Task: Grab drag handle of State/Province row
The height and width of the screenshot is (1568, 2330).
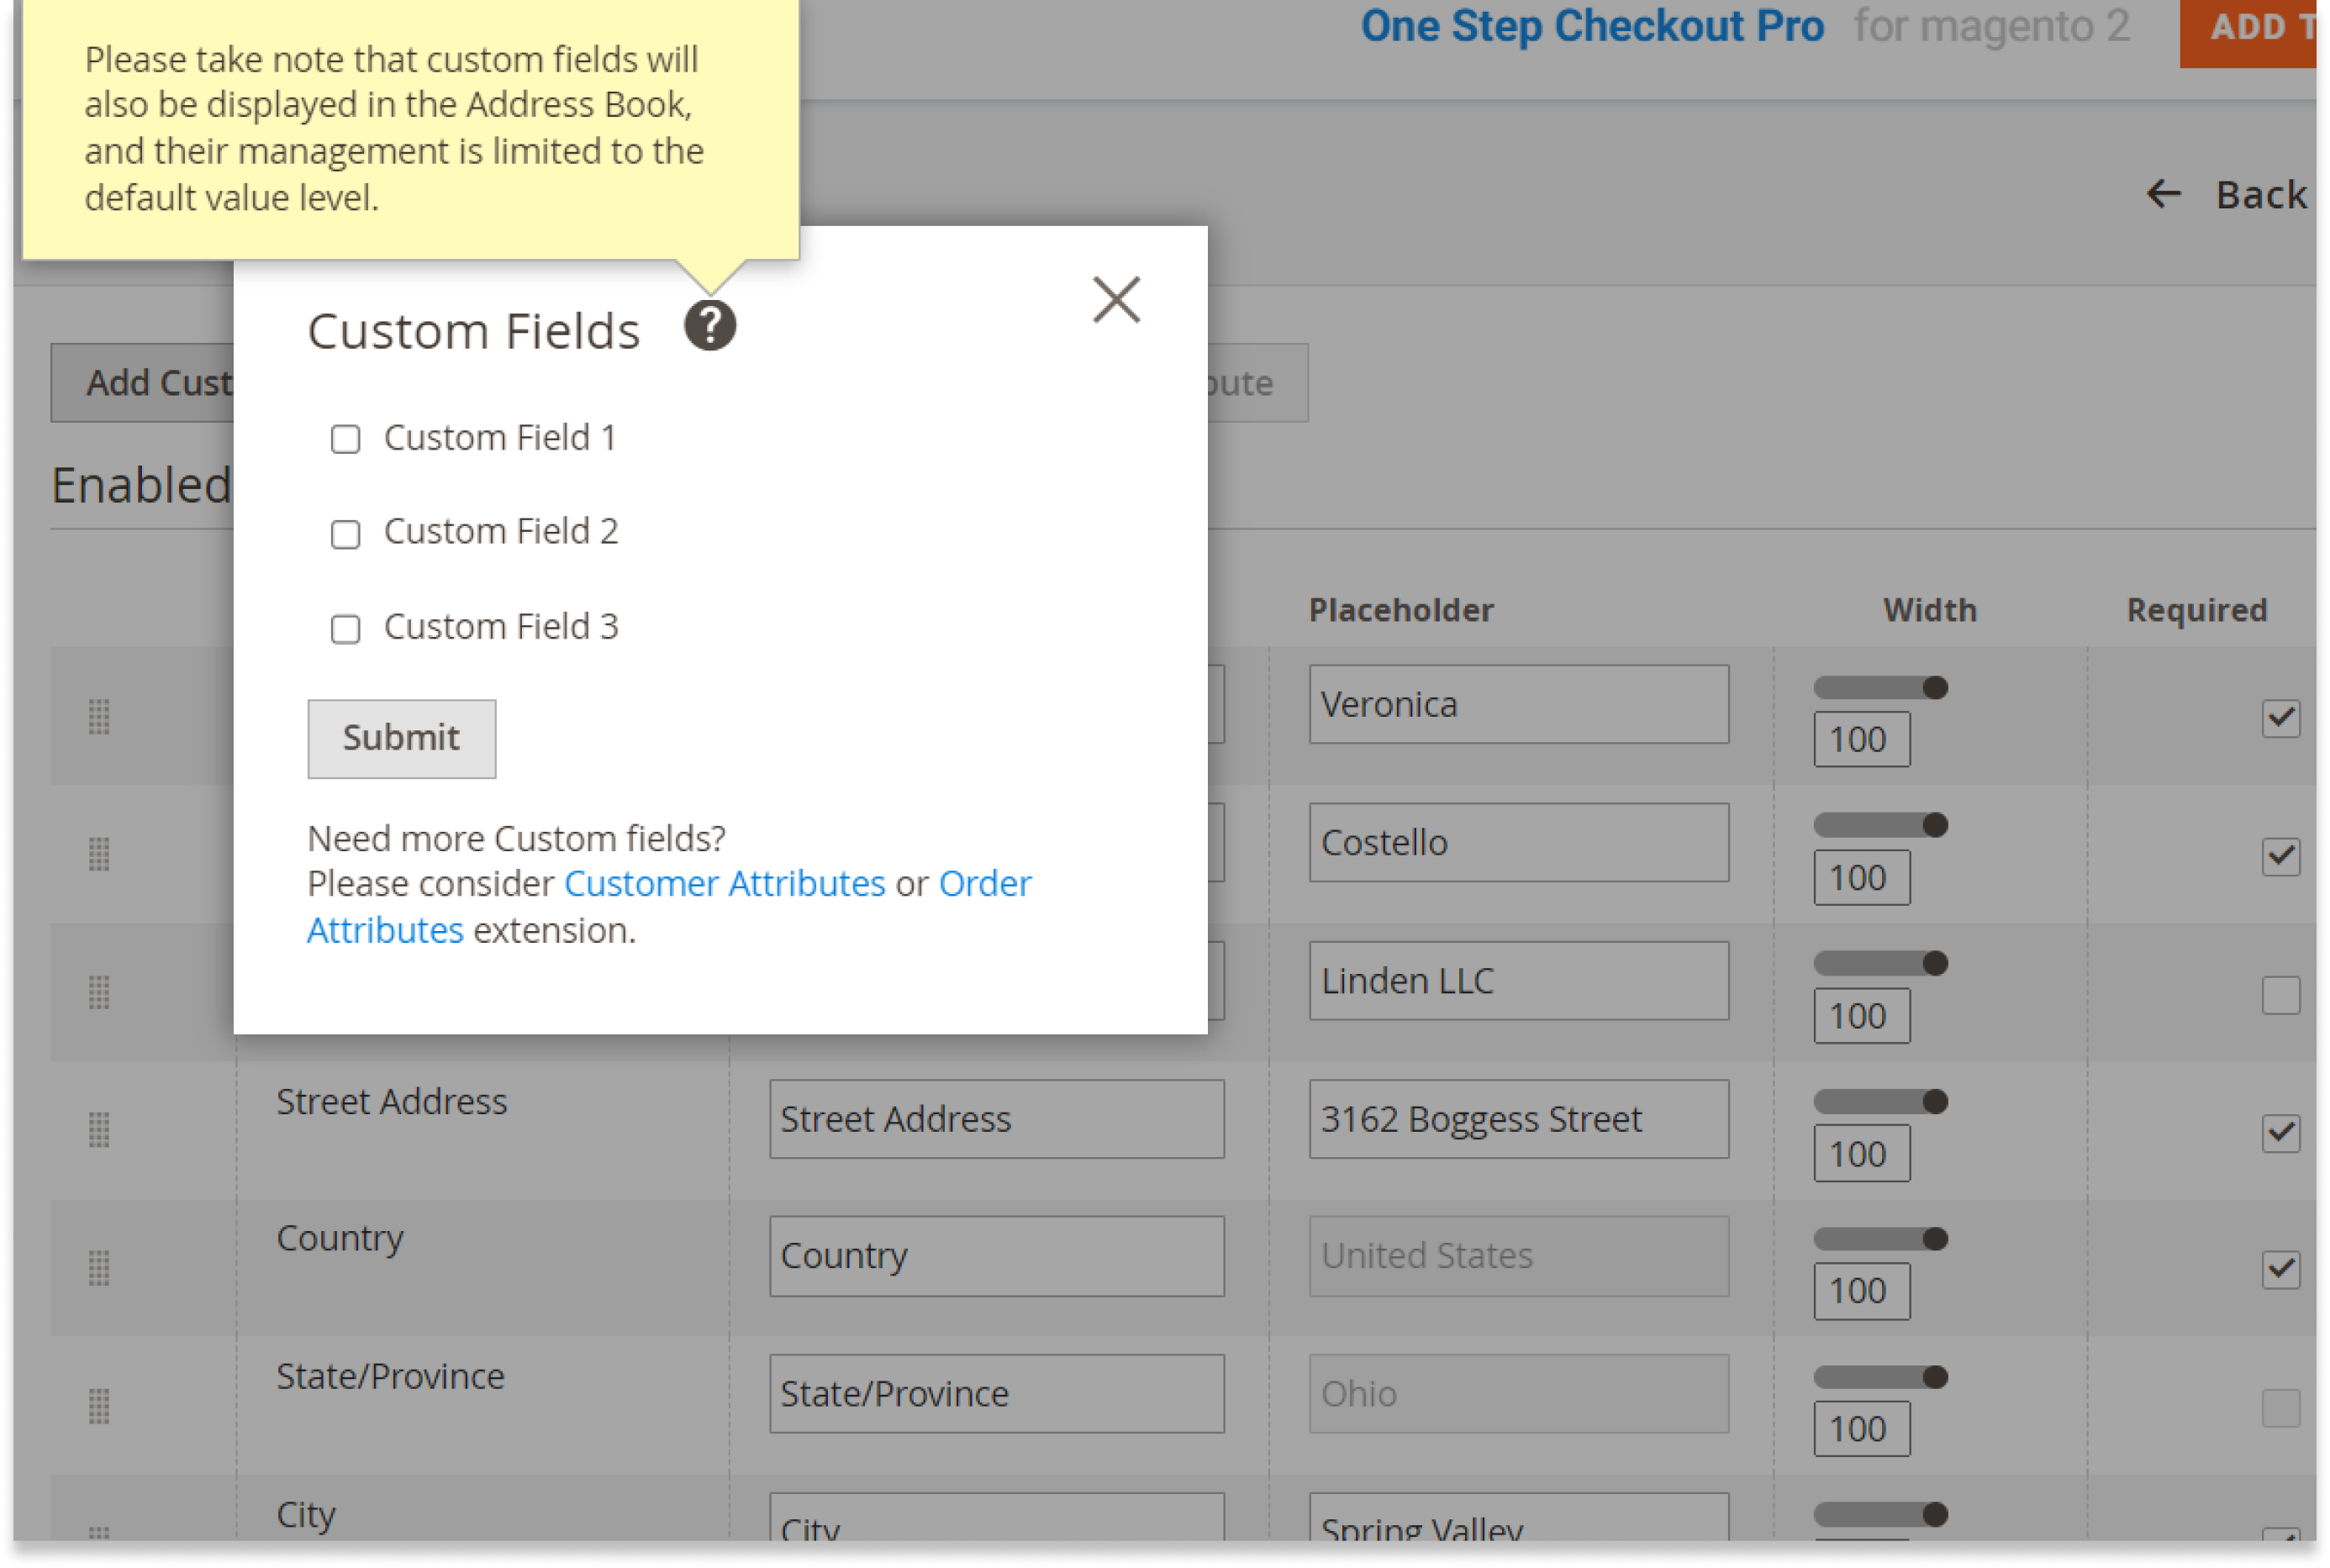Action: pyautogui.click(x=98, y=1406)
